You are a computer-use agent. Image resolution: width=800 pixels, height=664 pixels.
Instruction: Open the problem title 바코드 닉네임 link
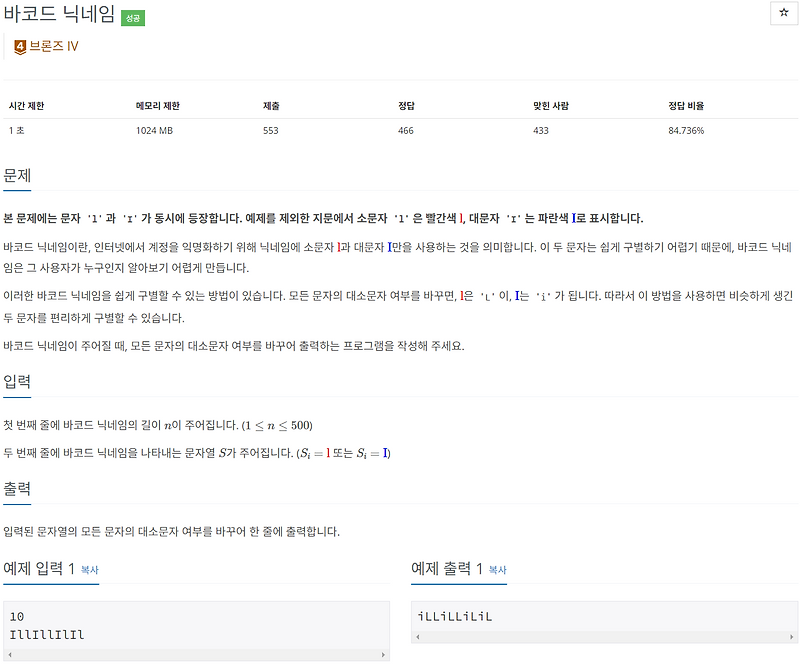pos(56,15)
